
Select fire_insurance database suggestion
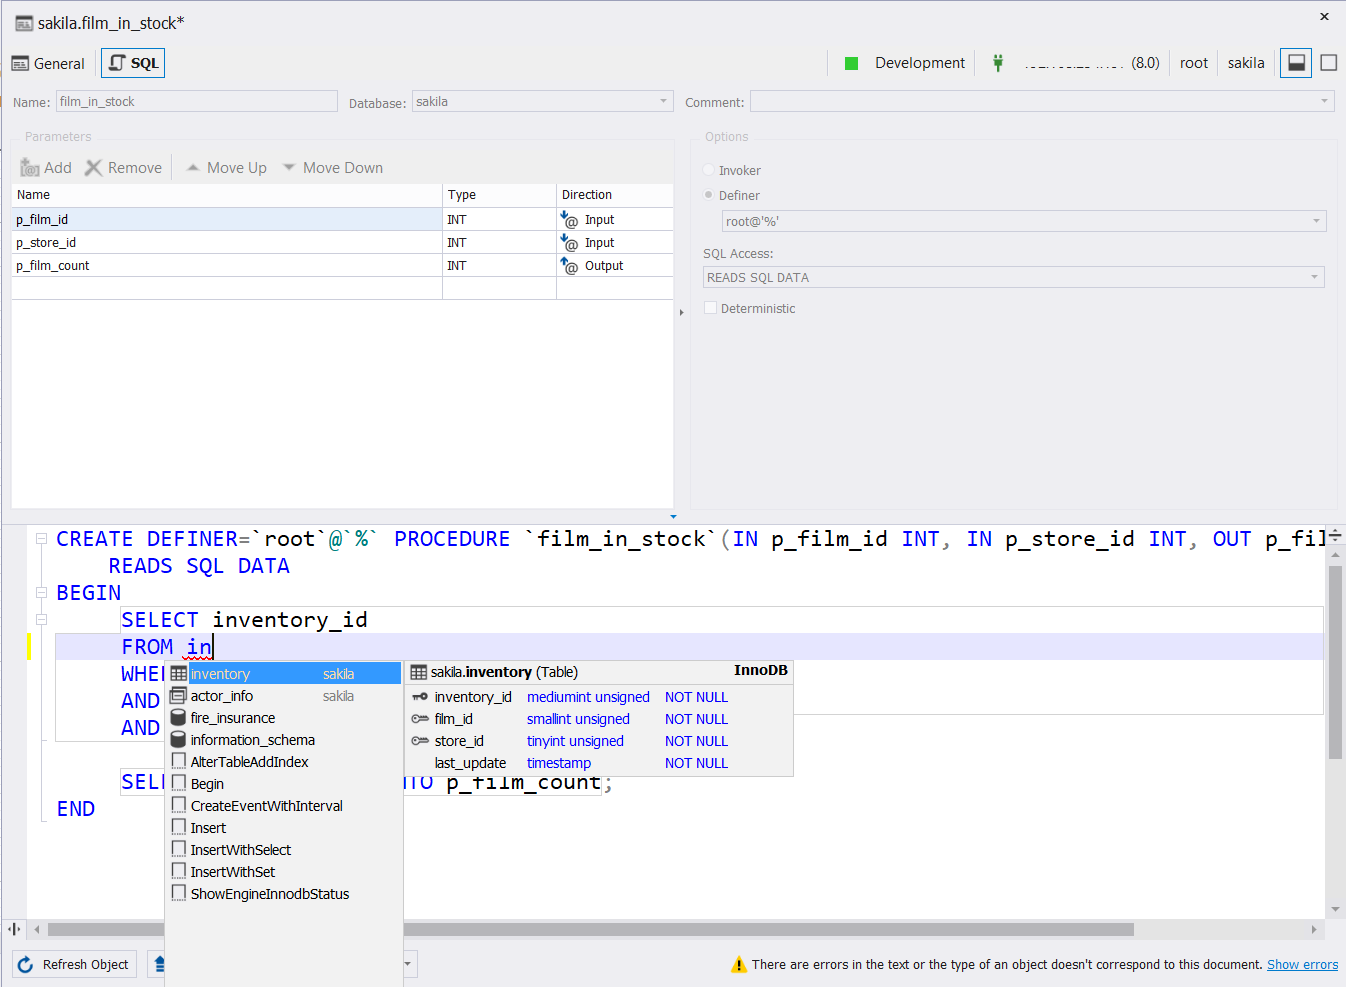click(285, 718)
